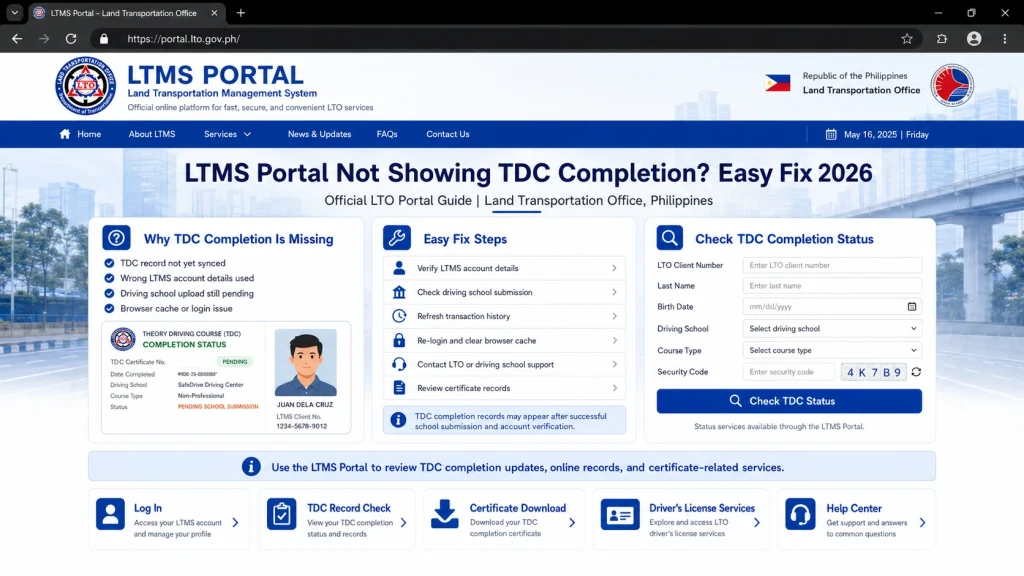This screenshot has height=576, width=1024.
Task: Click the question mark icon for Why TDC Missing
Action: [116, 238]
